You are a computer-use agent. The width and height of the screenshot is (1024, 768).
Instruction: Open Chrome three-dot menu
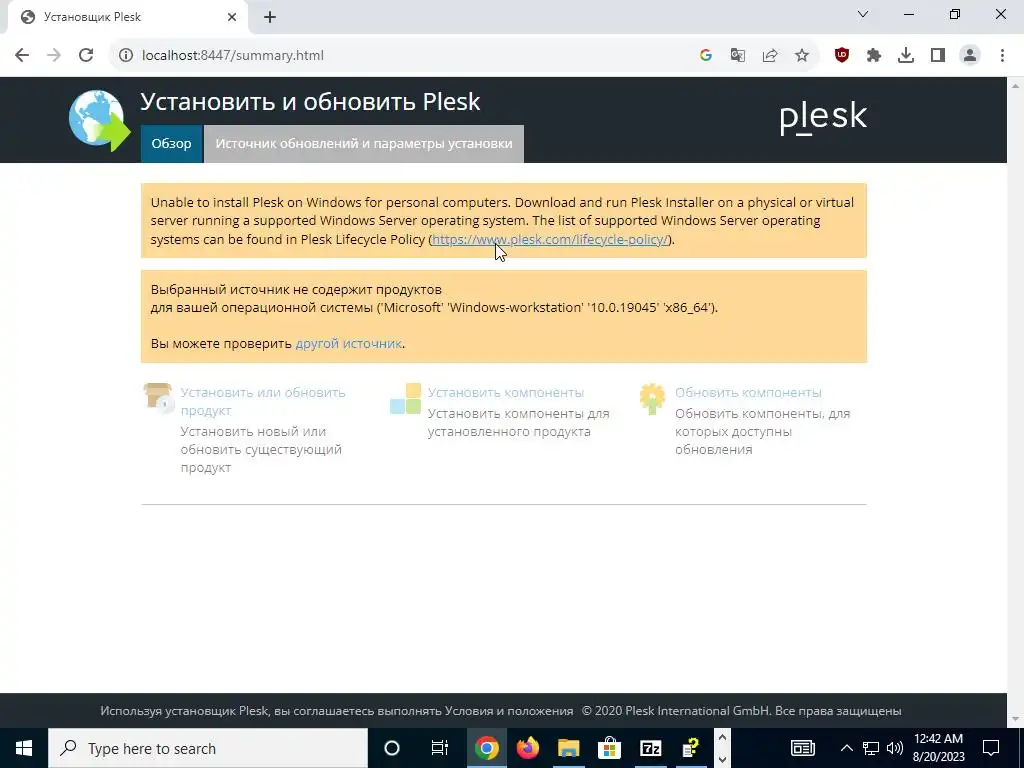[x=1002, y=56]
